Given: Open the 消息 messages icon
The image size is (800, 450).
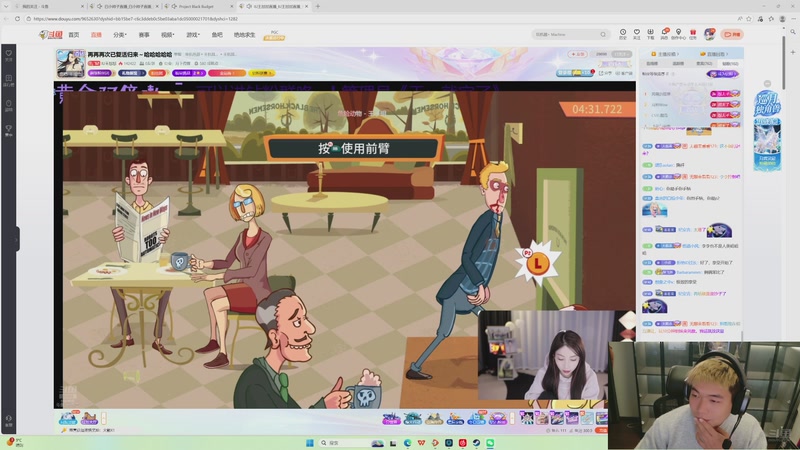Looking at the screenshot, I should [664, 34].
